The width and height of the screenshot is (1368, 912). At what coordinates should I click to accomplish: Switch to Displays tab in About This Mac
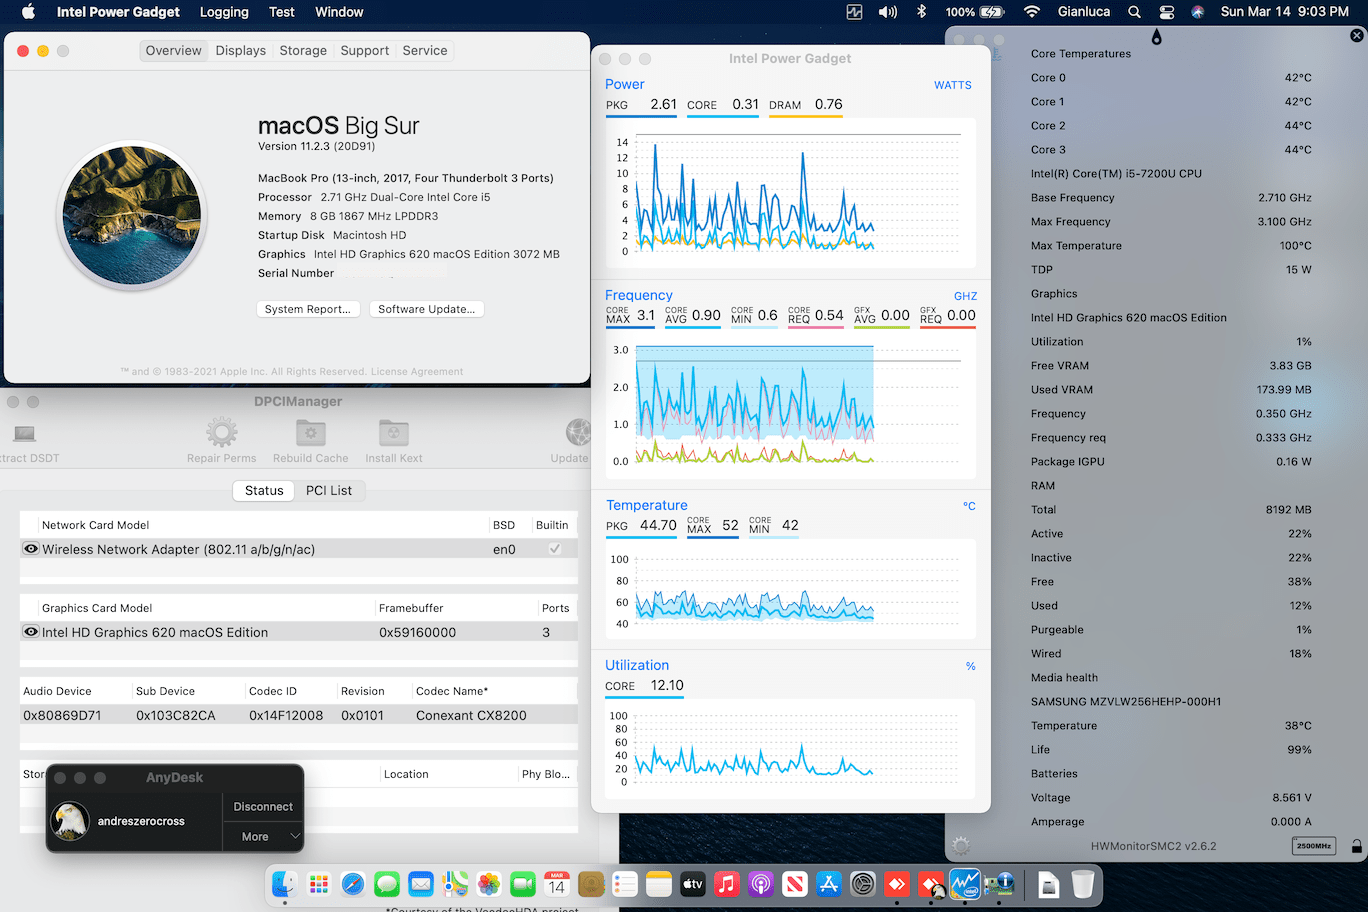(241, 50)
